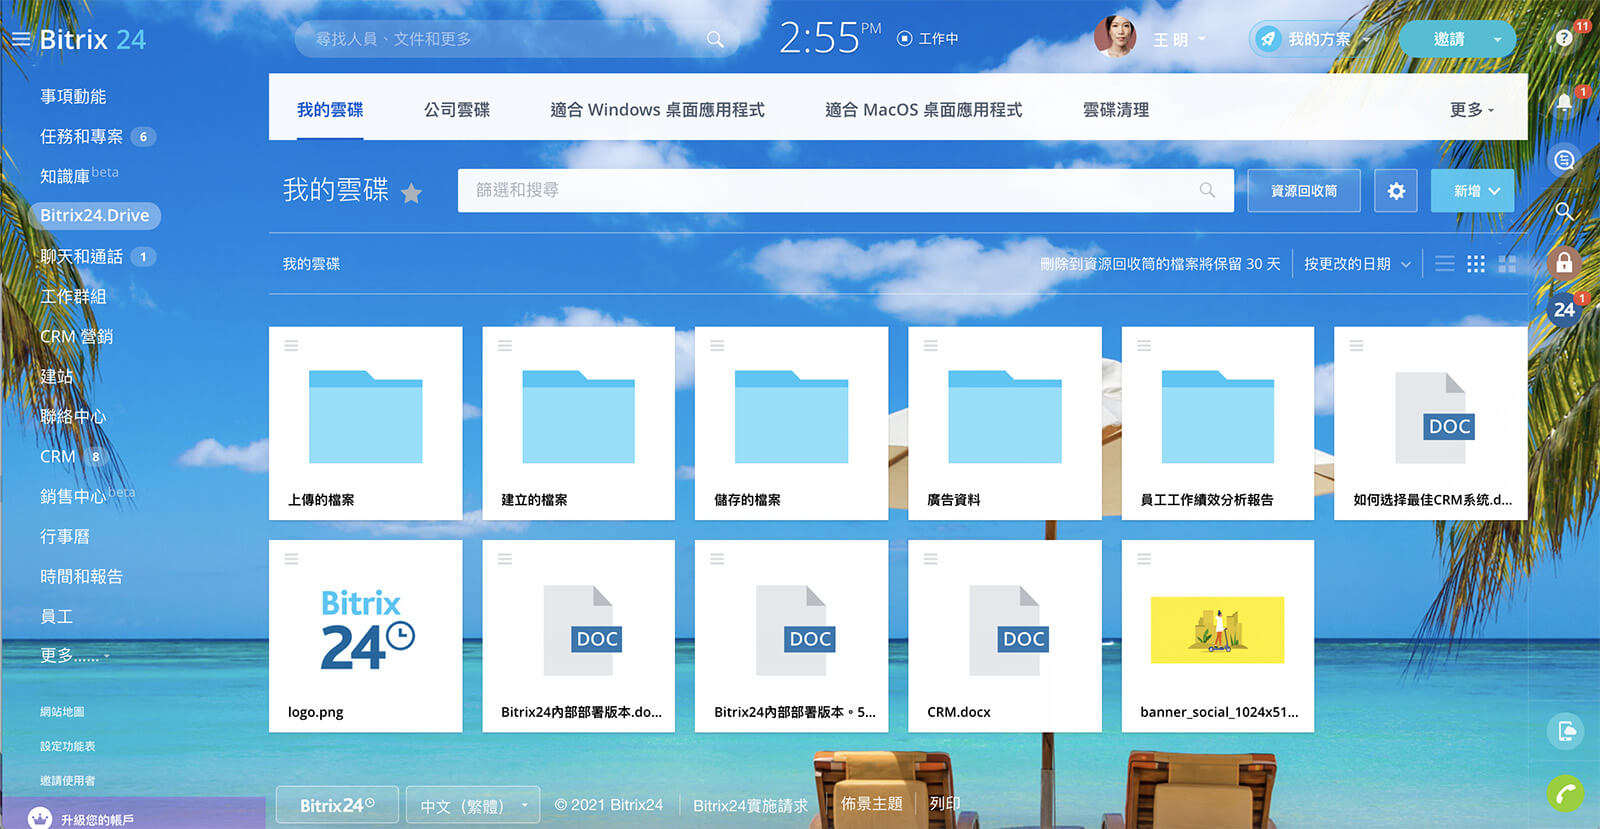Open 設定功能表 link
This screenshot has width=1600, height=829.
click(x=68, y=746)
